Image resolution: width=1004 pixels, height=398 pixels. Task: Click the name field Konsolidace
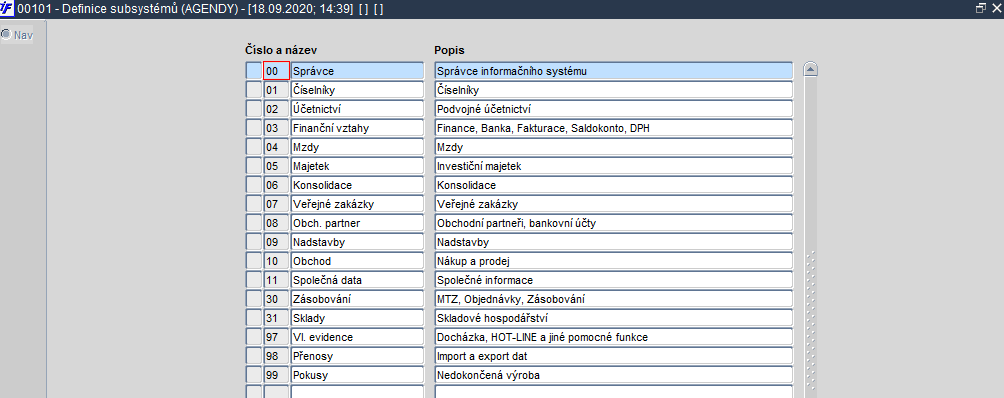357,185
